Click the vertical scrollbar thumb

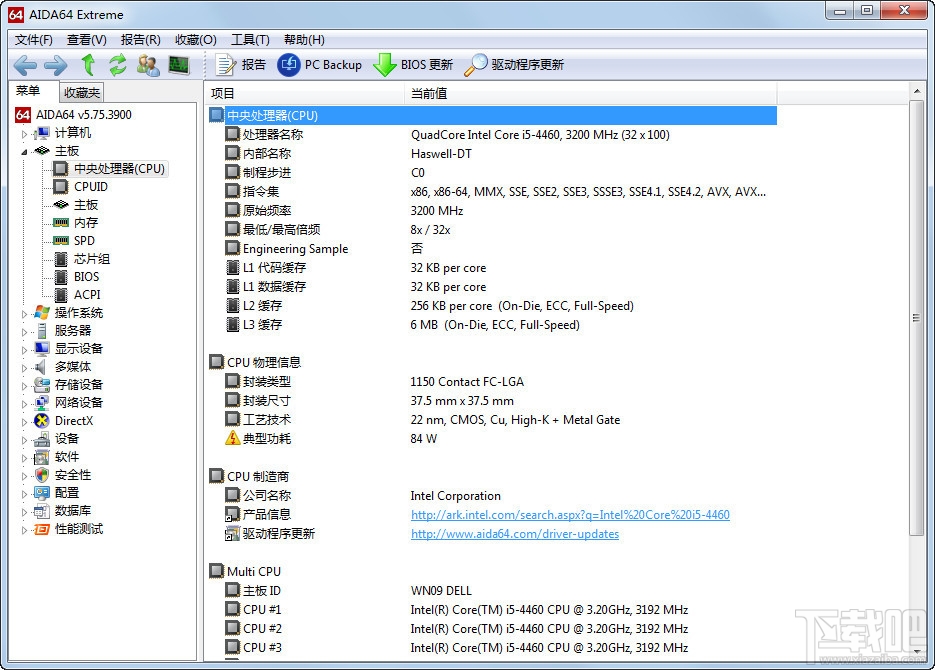click(917, 318)
